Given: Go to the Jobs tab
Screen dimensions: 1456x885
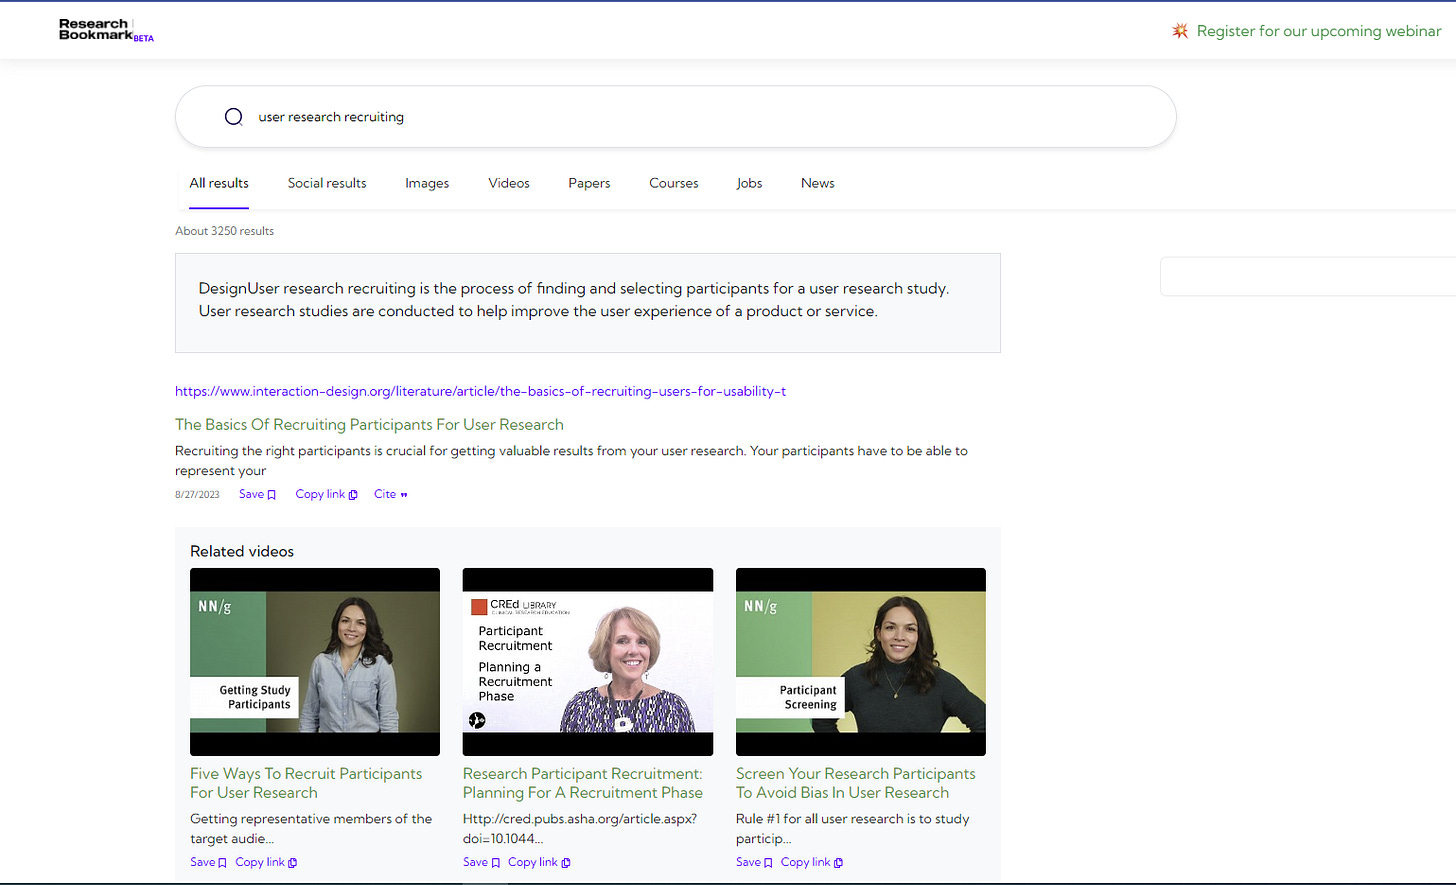Looking at the screenshot, I should 749,183.
